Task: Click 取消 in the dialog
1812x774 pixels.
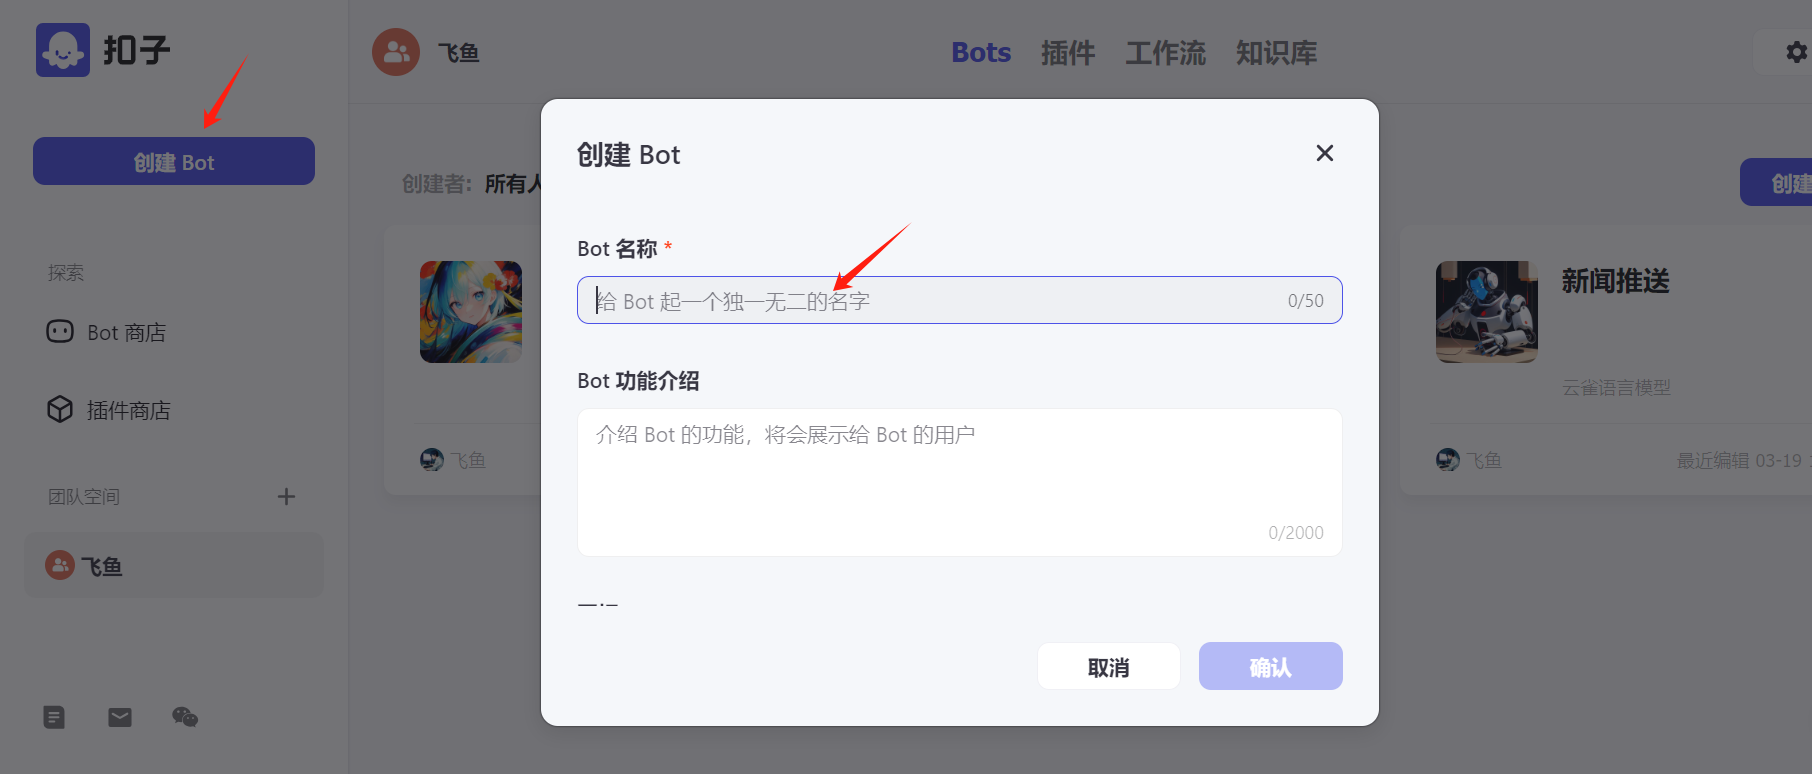Action: point(1109,666)
